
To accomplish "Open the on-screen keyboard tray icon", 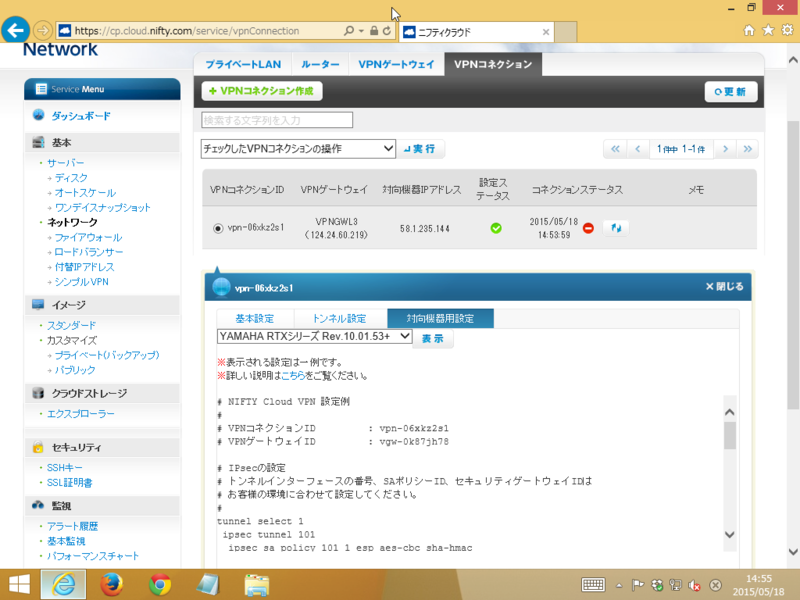I will pos(593,585).
